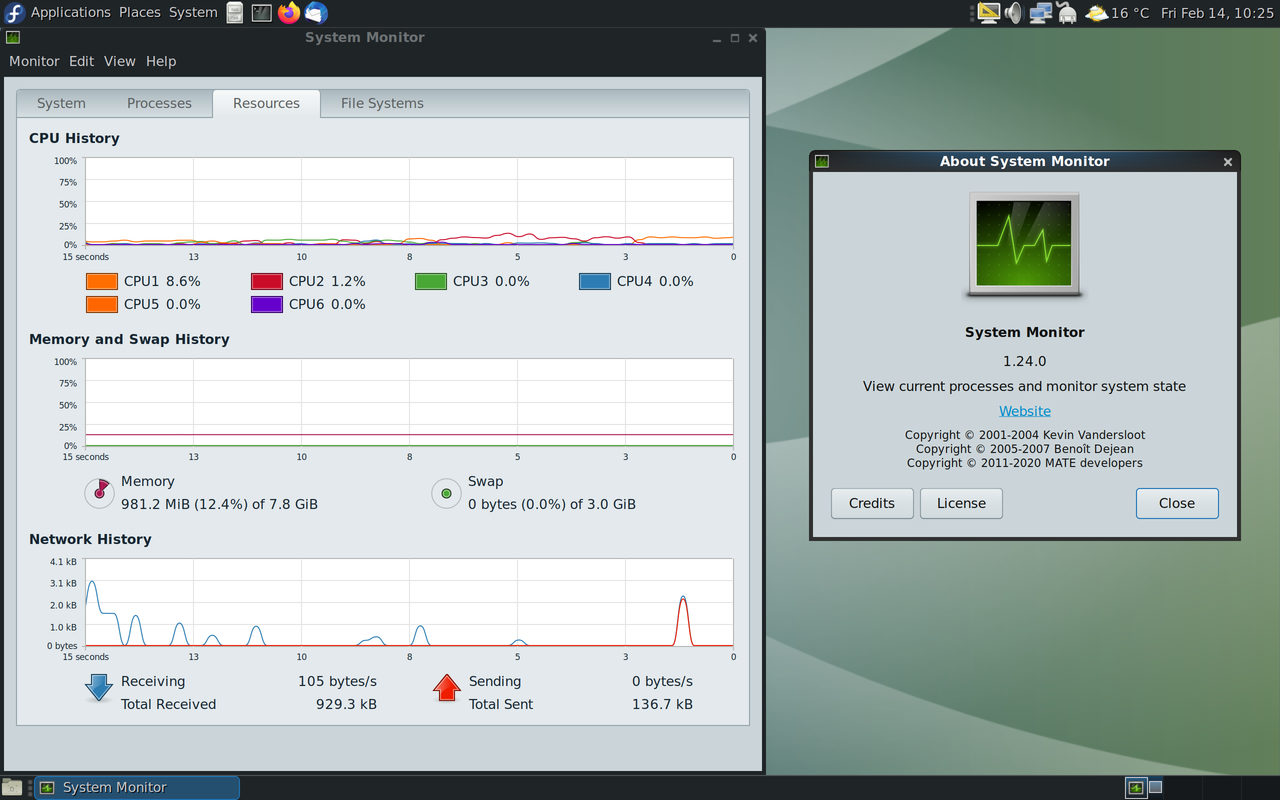Switch to the System tab

click(x=61, y=103)
